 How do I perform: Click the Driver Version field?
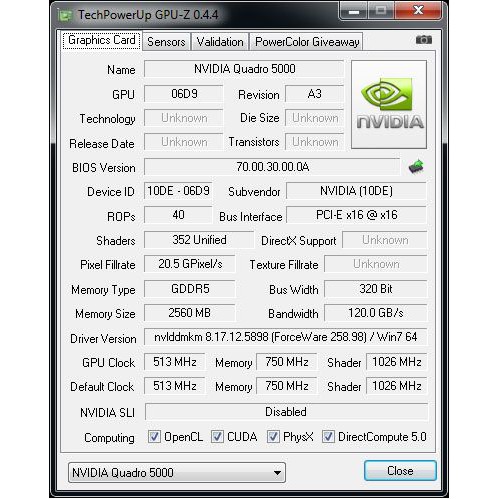pyautogui.click(x=286, y=337)
